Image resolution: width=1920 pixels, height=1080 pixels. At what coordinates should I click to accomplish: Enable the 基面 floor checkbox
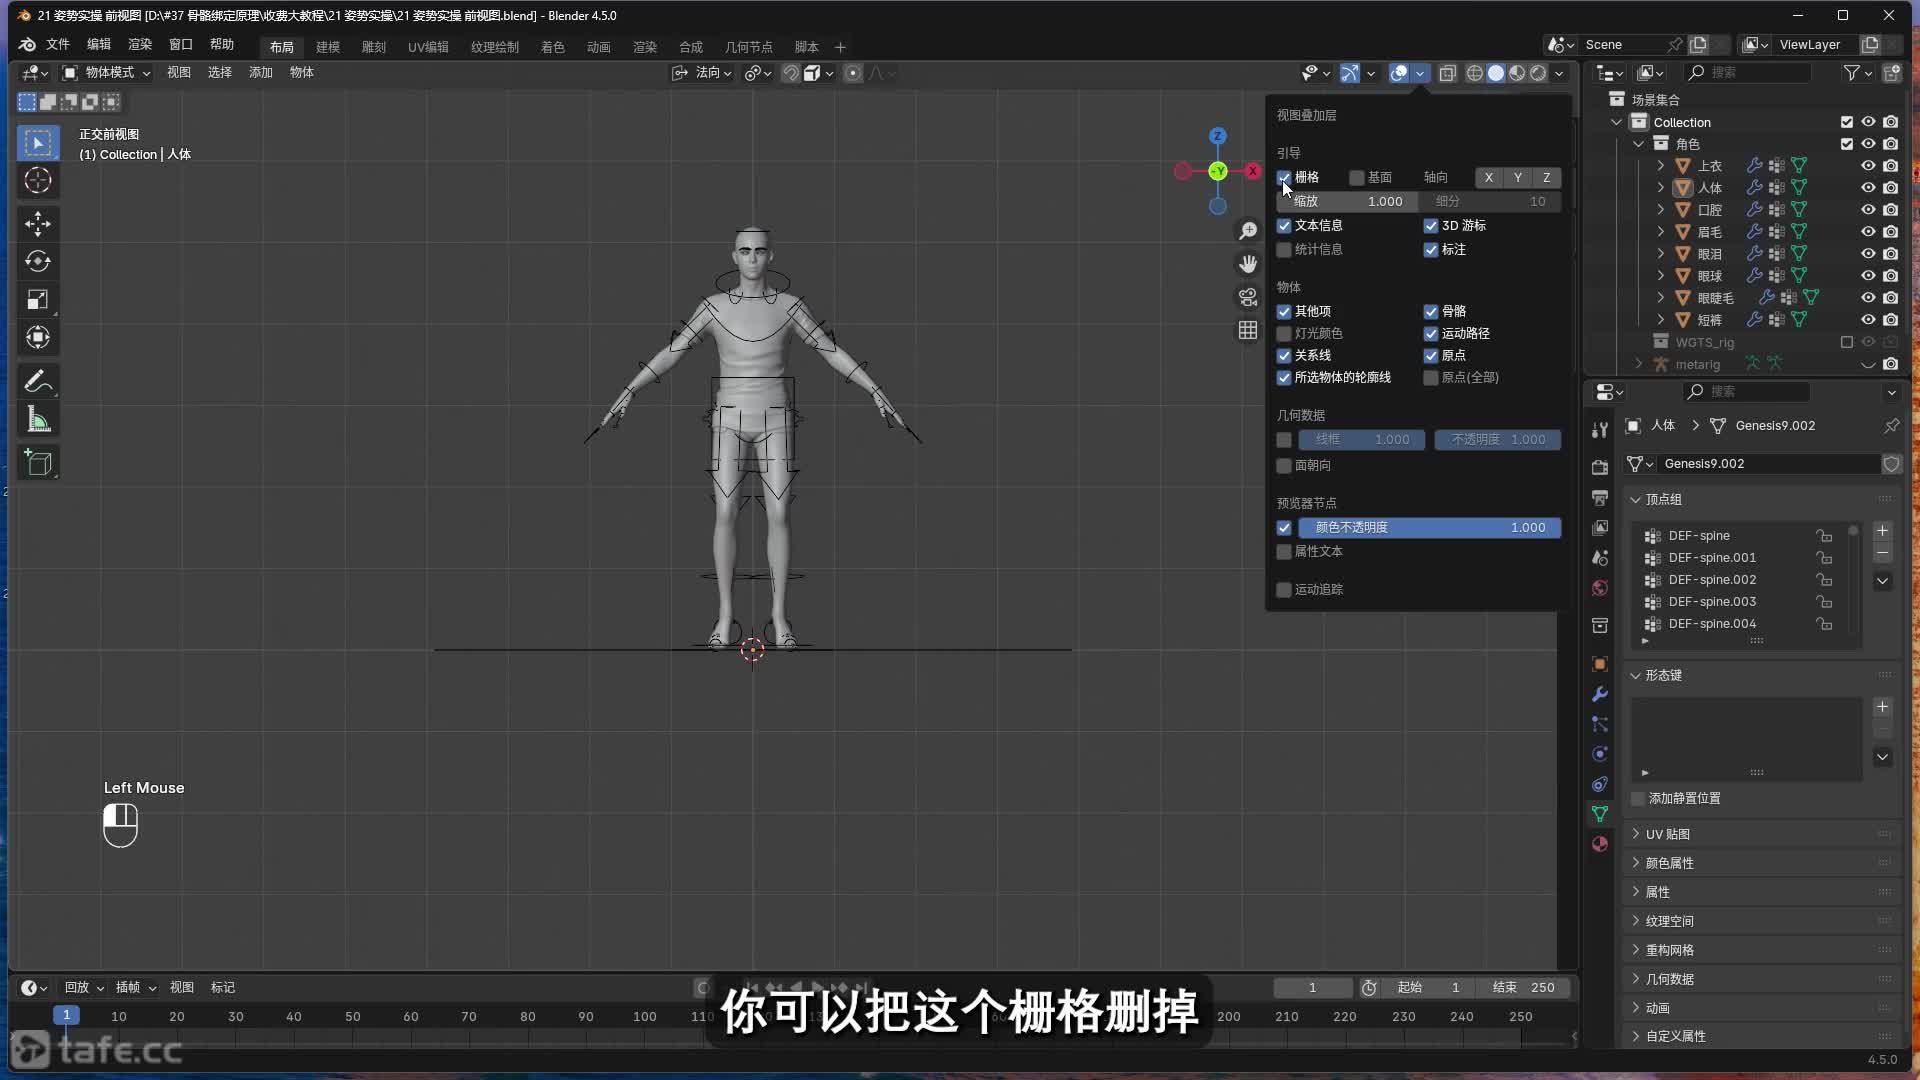[1357, 178]
